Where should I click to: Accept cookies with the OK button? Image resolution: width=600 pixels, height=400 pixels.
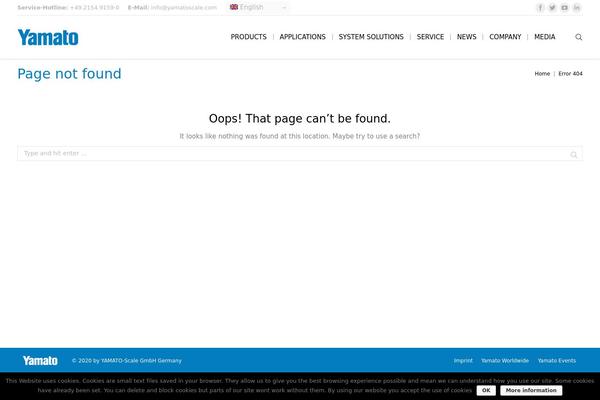(486, 390)
